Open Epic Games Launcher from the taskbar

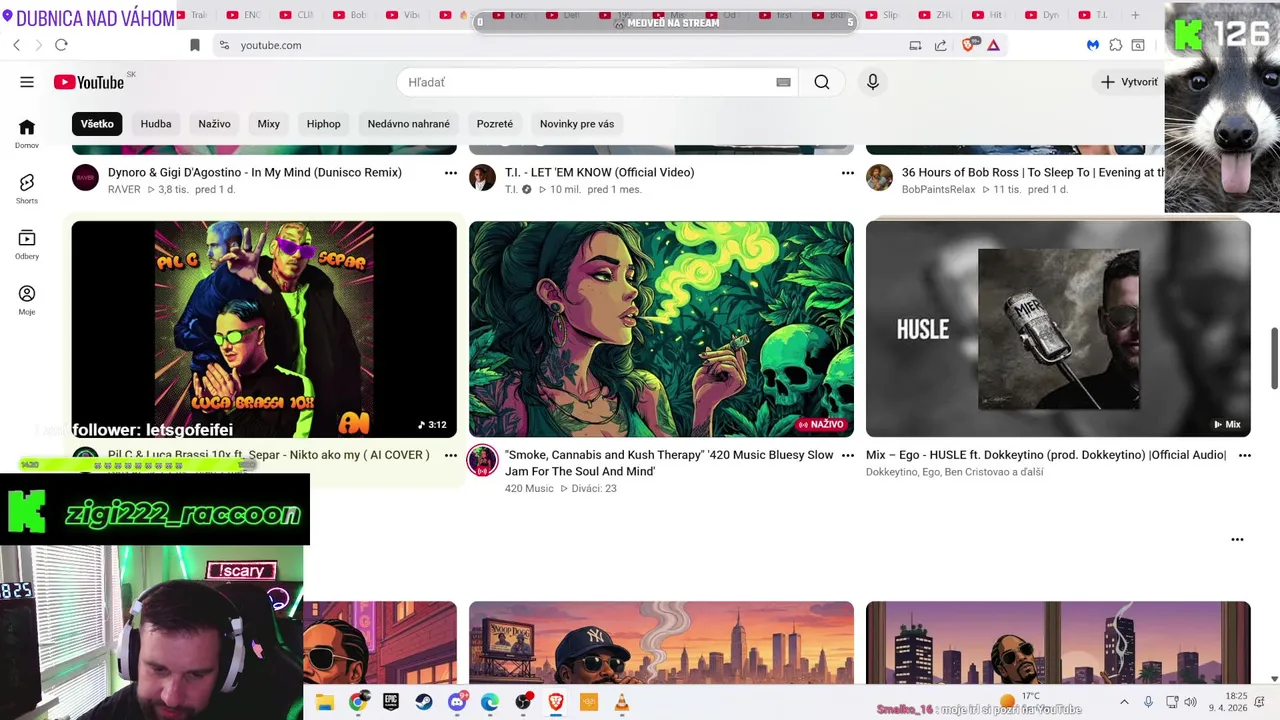391,702
